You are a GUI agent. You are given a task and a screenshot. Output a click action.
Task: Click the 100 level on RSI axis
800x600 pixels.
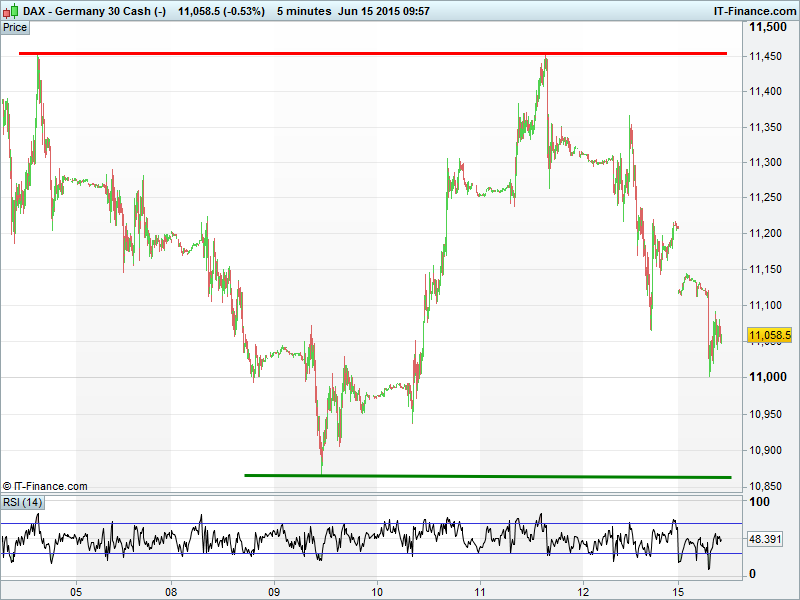coord(758,502)
